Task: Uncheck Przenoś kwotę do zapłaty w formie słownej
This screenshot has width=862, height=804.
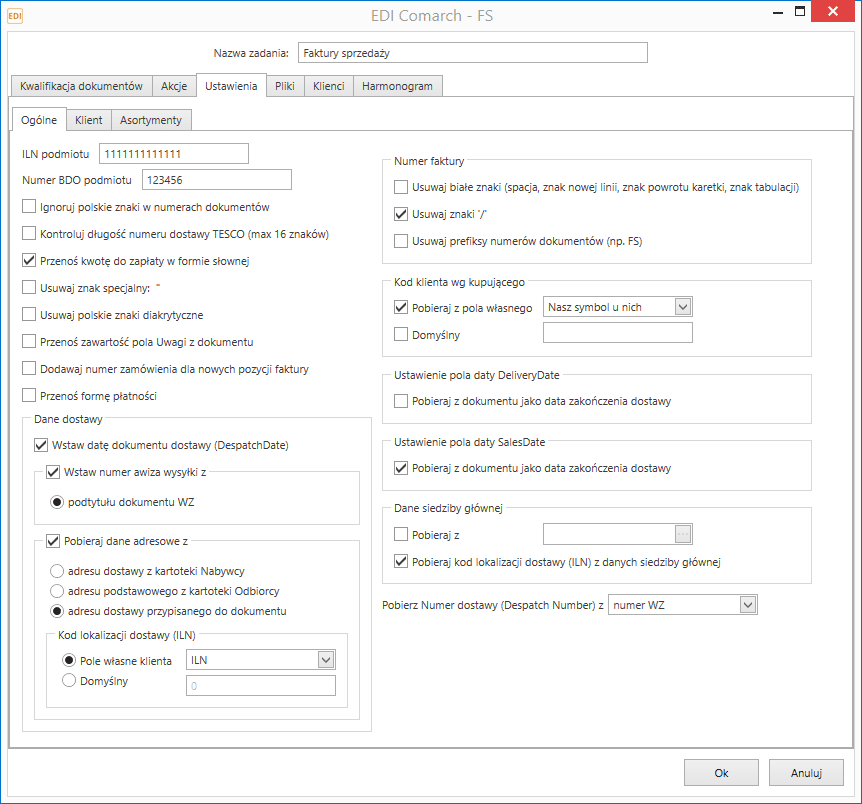Action: (29, 261)
